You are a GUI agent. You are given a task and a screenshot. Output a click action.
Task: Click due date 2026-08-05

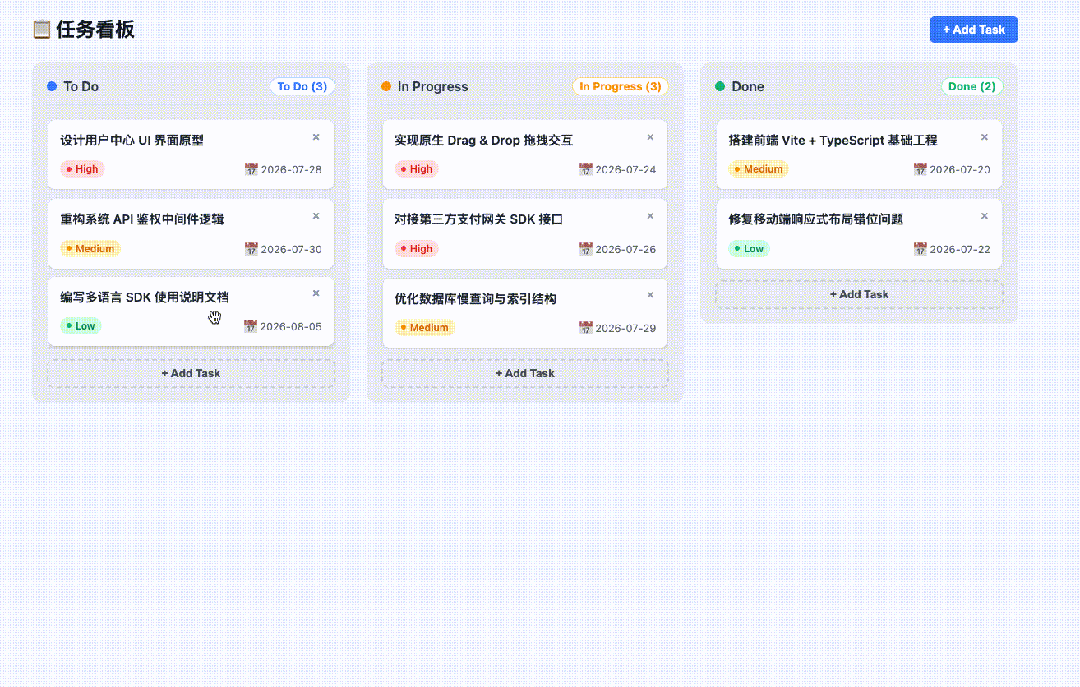291,327
